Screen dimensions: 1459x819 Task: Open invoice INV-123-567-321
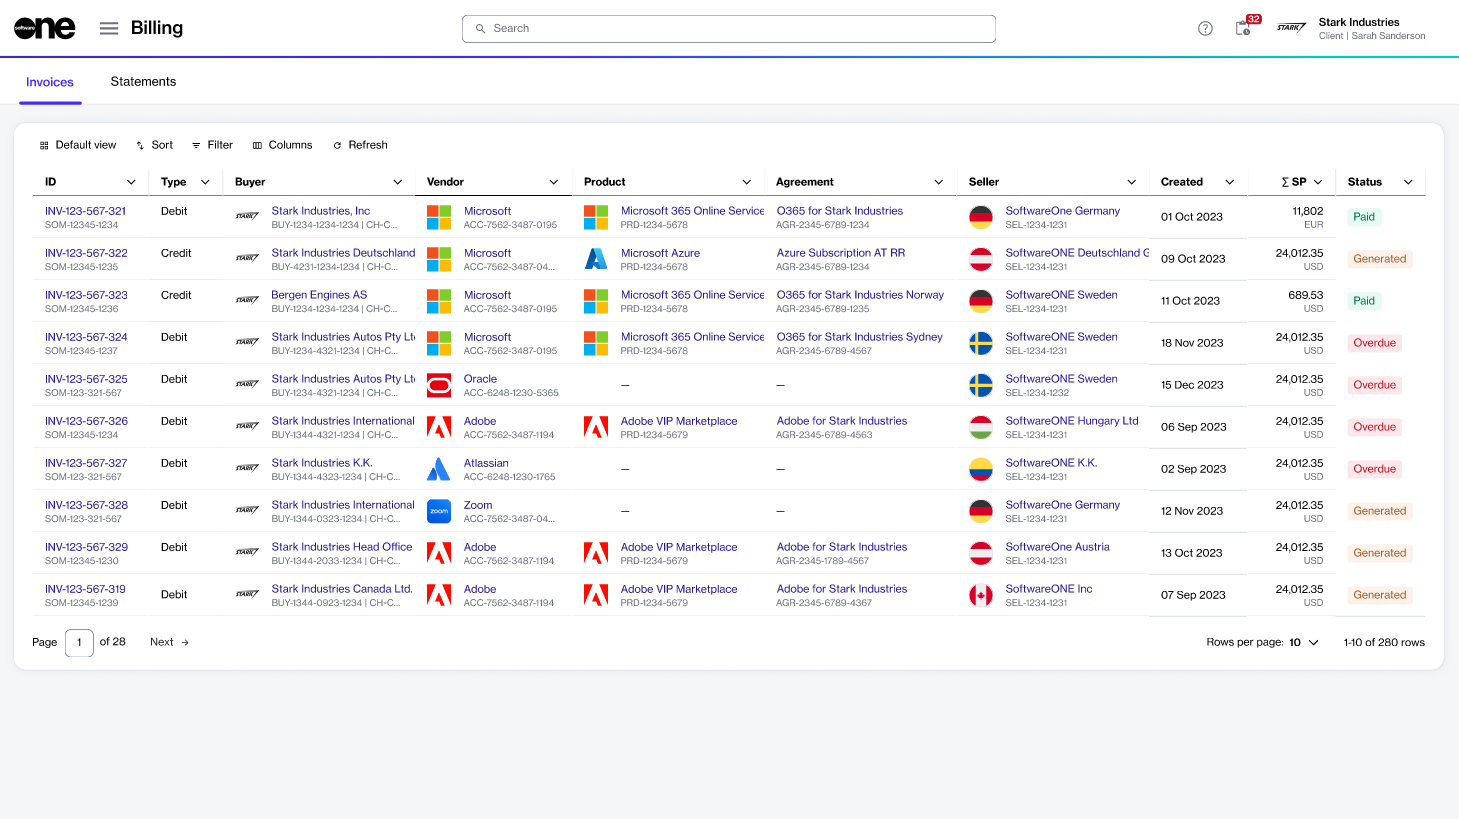(x=85, y=211)
